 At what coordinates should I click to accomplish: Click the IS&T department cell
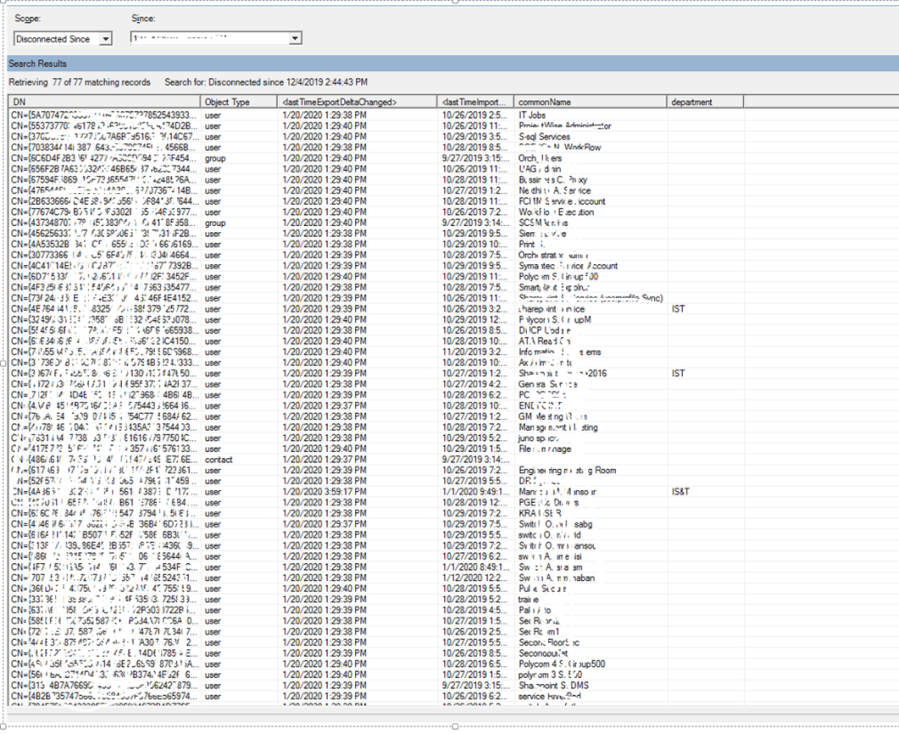(x=681, y=492)
